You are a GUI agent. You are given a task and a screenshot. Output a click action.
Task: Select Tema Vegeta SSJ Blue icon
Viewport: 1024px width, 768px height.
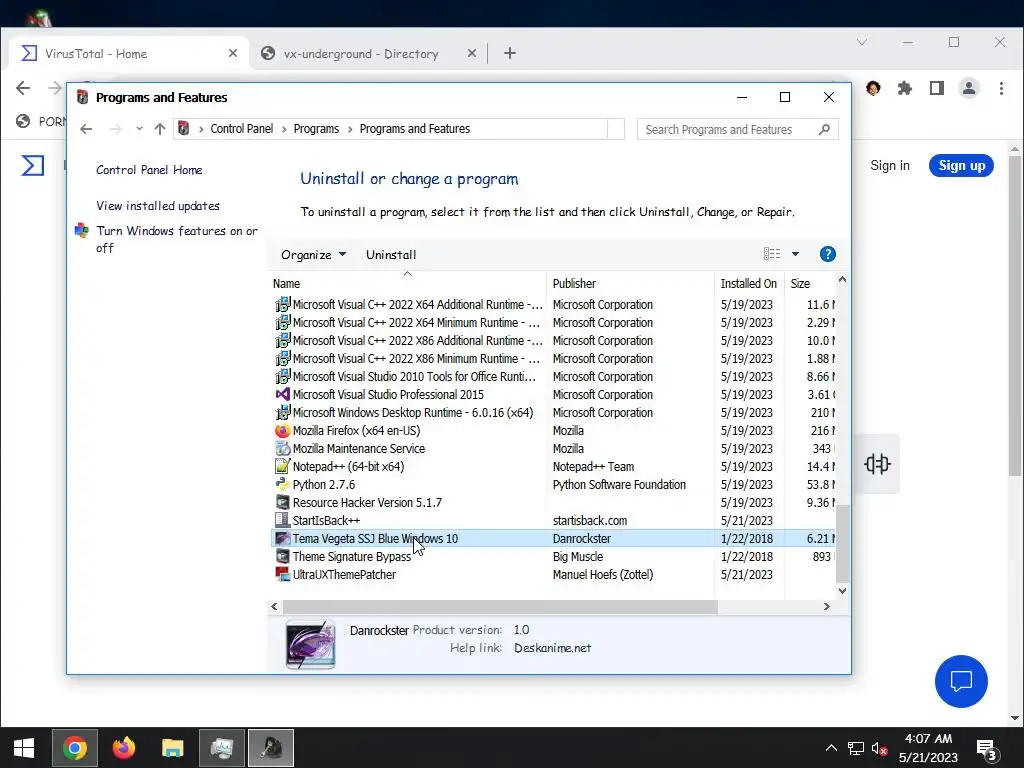pos(282,539)
